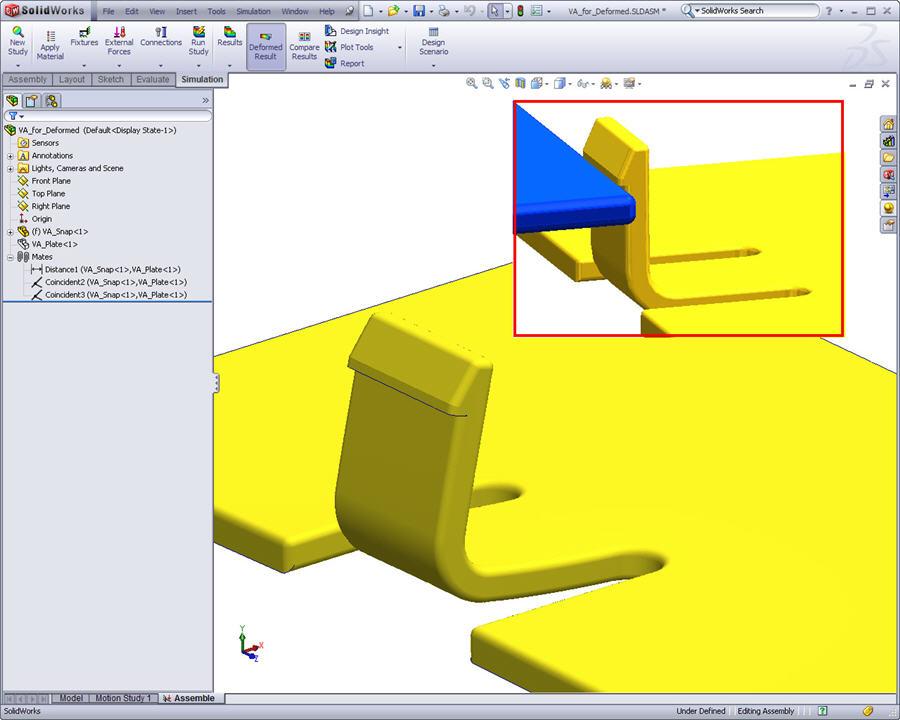Select Front Plane in the tree
Screen dimensions: 900x720
pos(44,181)
